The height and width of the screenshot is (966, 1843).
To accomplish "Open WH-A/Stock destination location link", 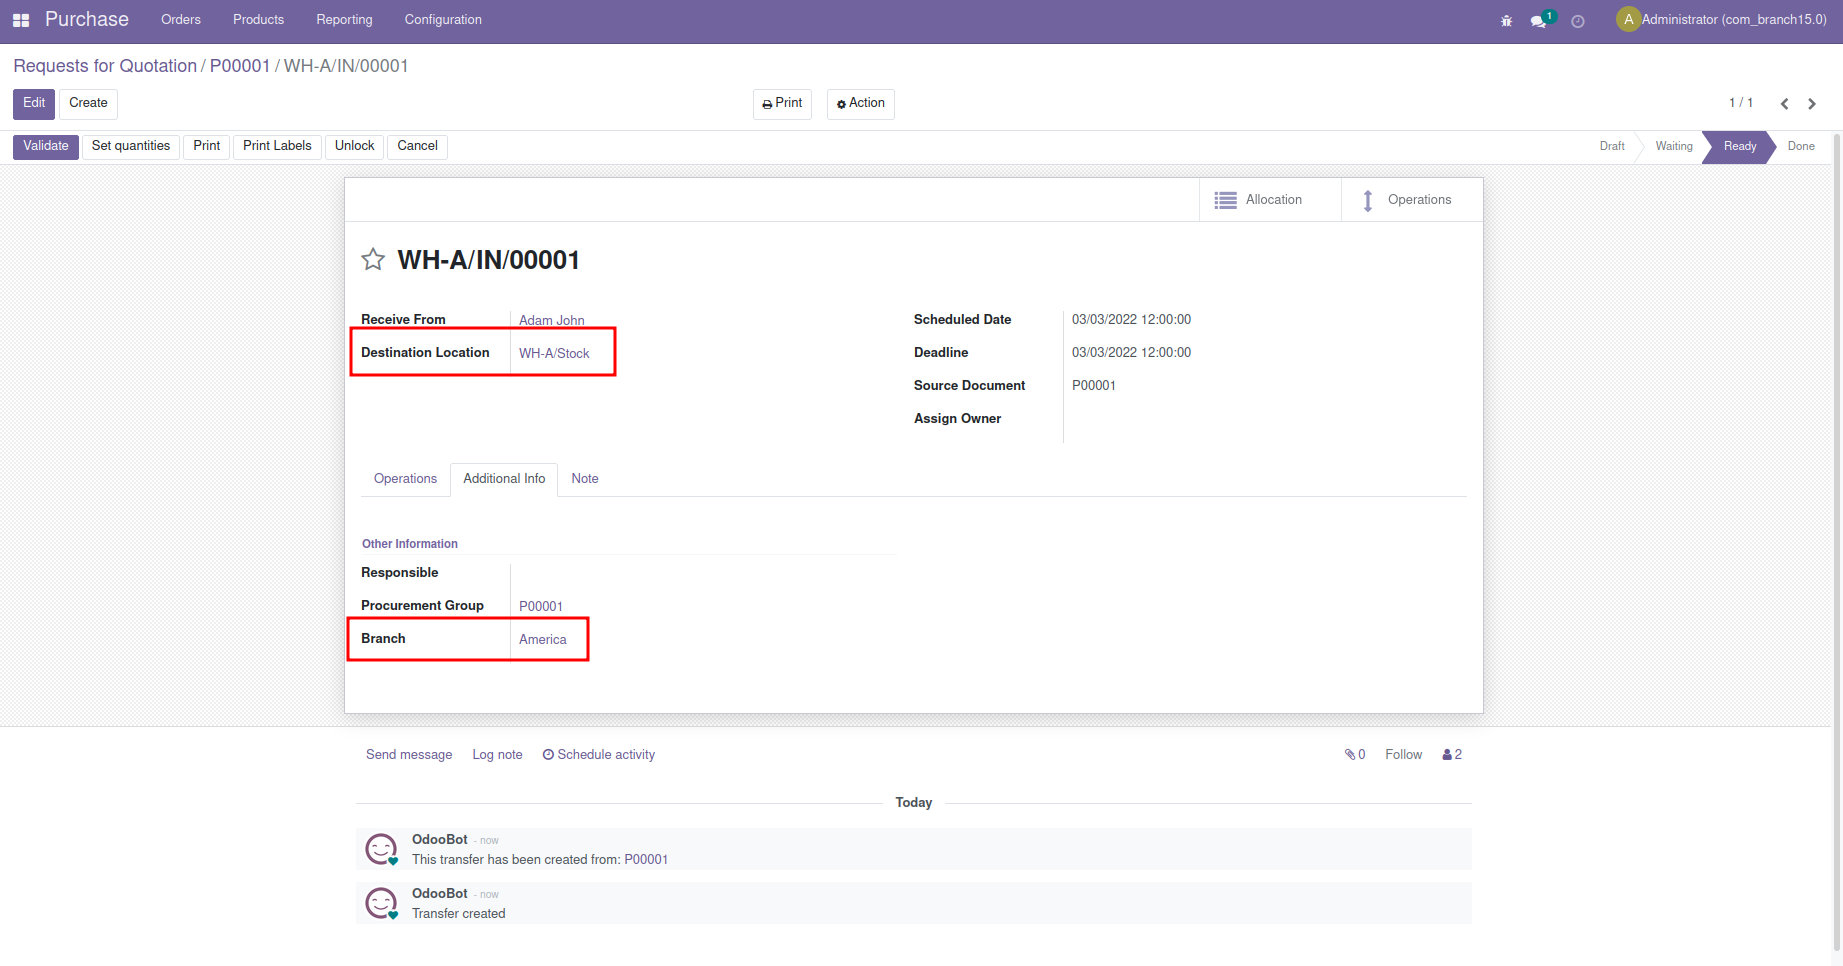I will pyautogui.click(x=554, y=354).
